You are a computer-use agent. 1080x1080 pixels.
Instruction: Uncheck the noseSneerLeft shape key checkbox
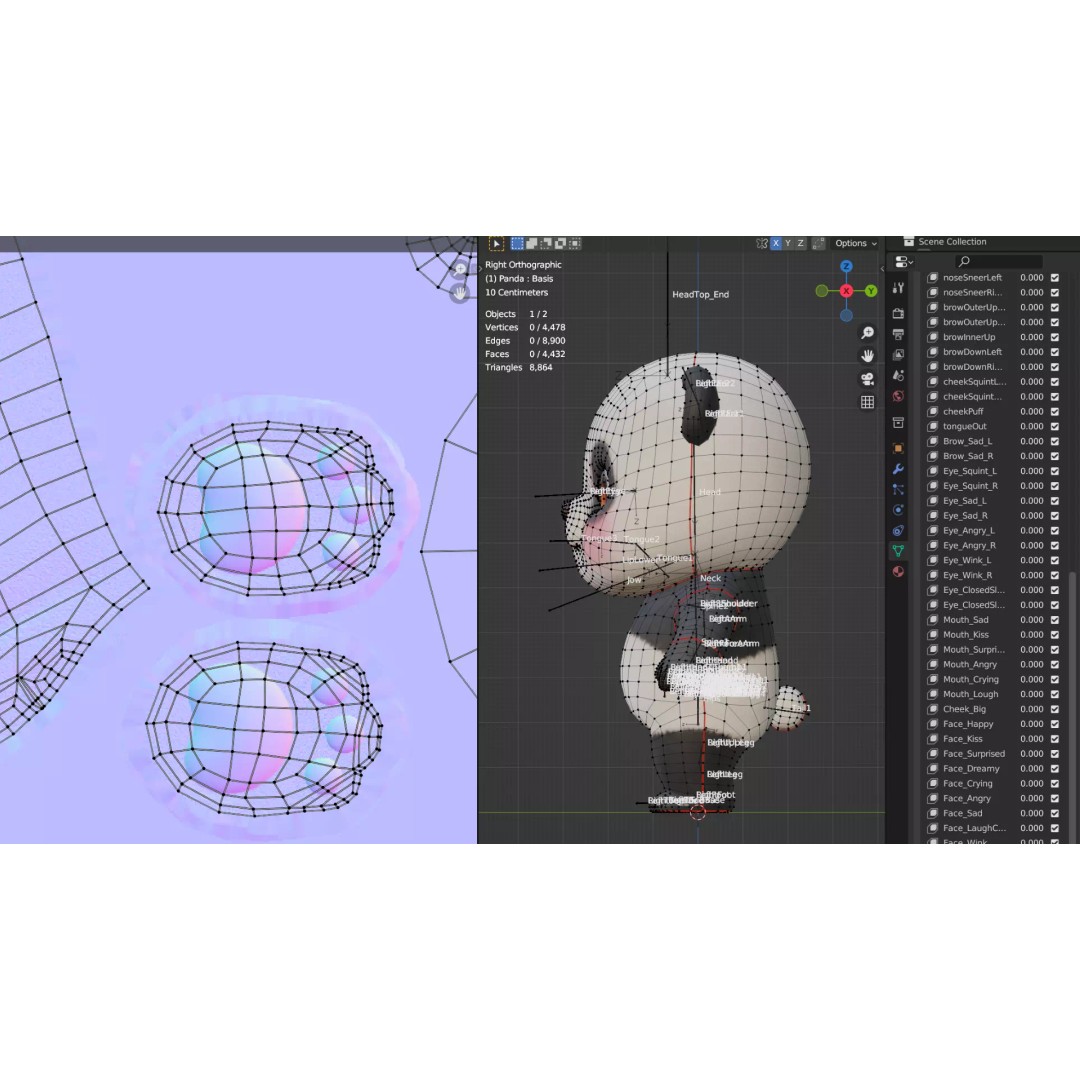(1055, 278)
